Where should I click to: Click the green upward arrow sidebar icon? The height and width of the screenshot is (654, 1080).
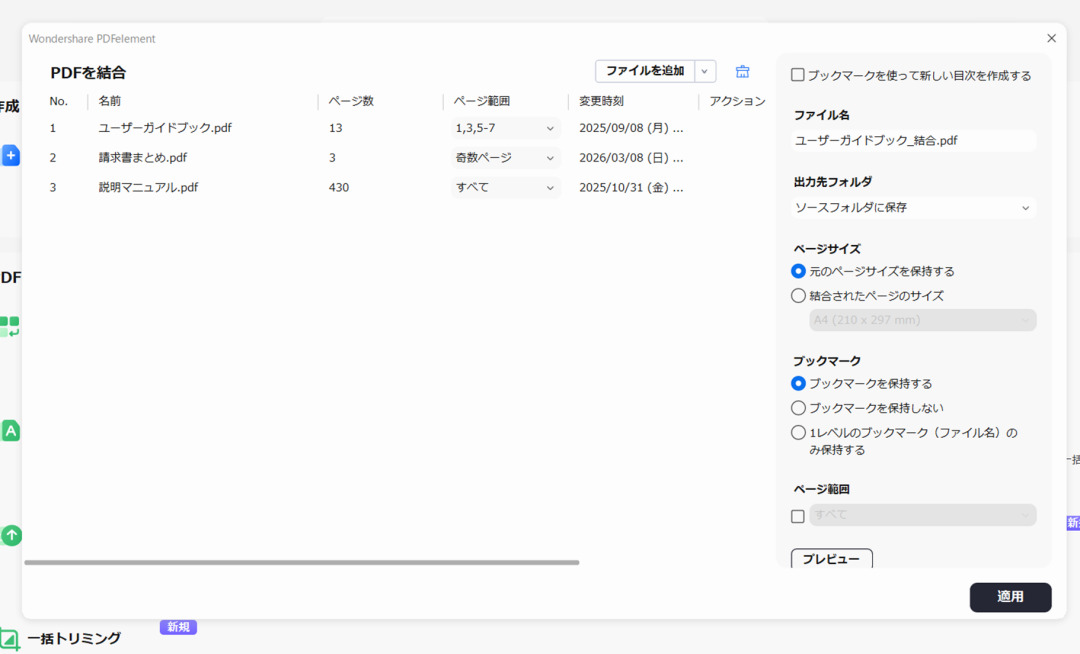[11, 535]
